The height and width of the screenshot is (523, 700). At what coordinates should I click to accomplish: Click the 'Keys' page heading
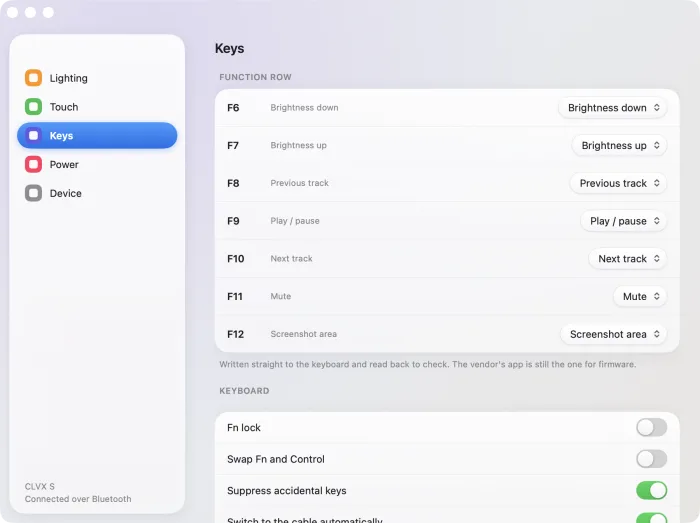[x=229, y=48]
